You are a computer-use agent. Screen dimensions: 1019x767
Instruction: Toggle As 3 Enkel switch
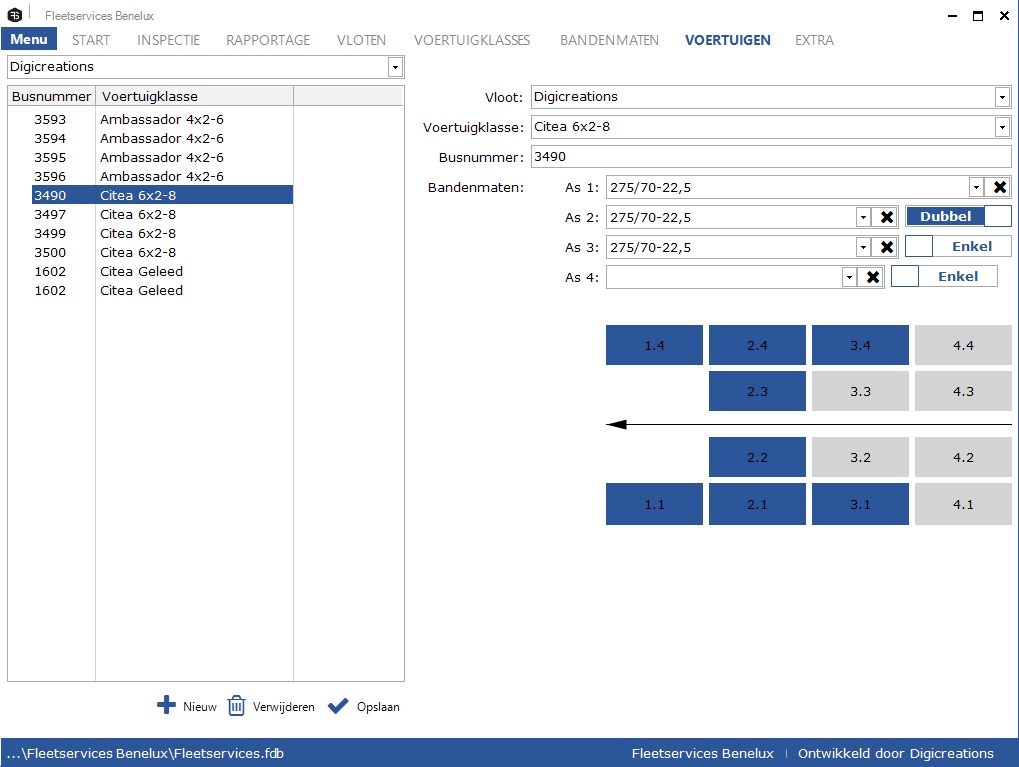(958, 246)
